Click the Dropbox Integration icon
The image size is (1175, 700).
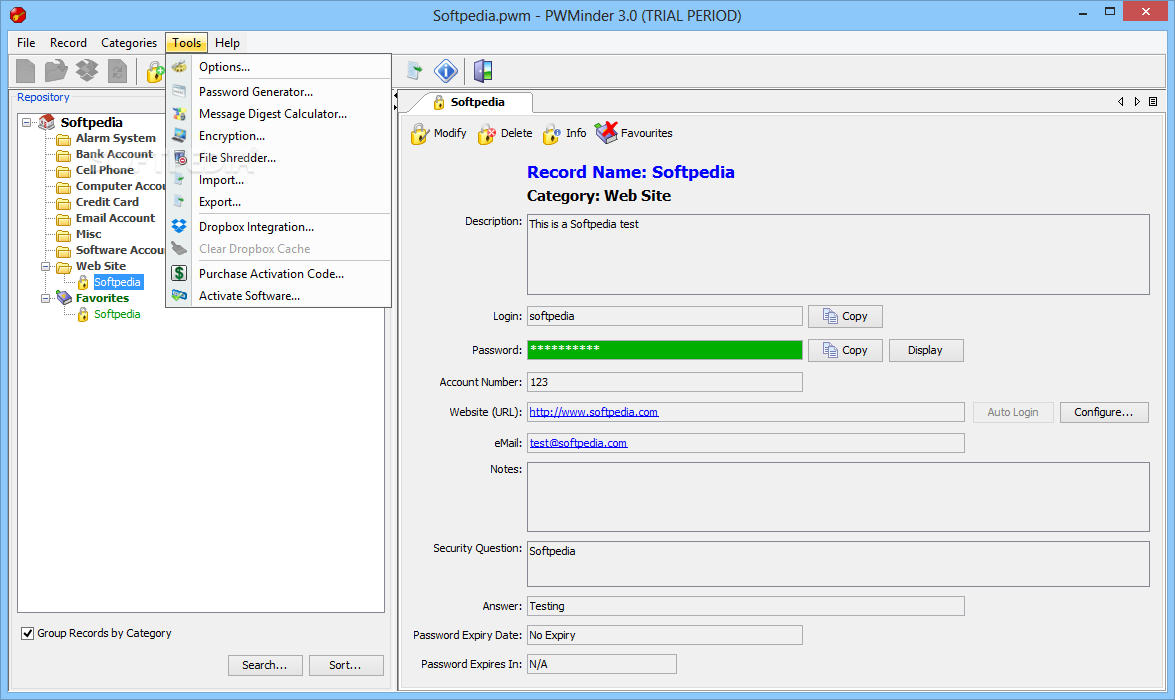(x=179, y=226)
